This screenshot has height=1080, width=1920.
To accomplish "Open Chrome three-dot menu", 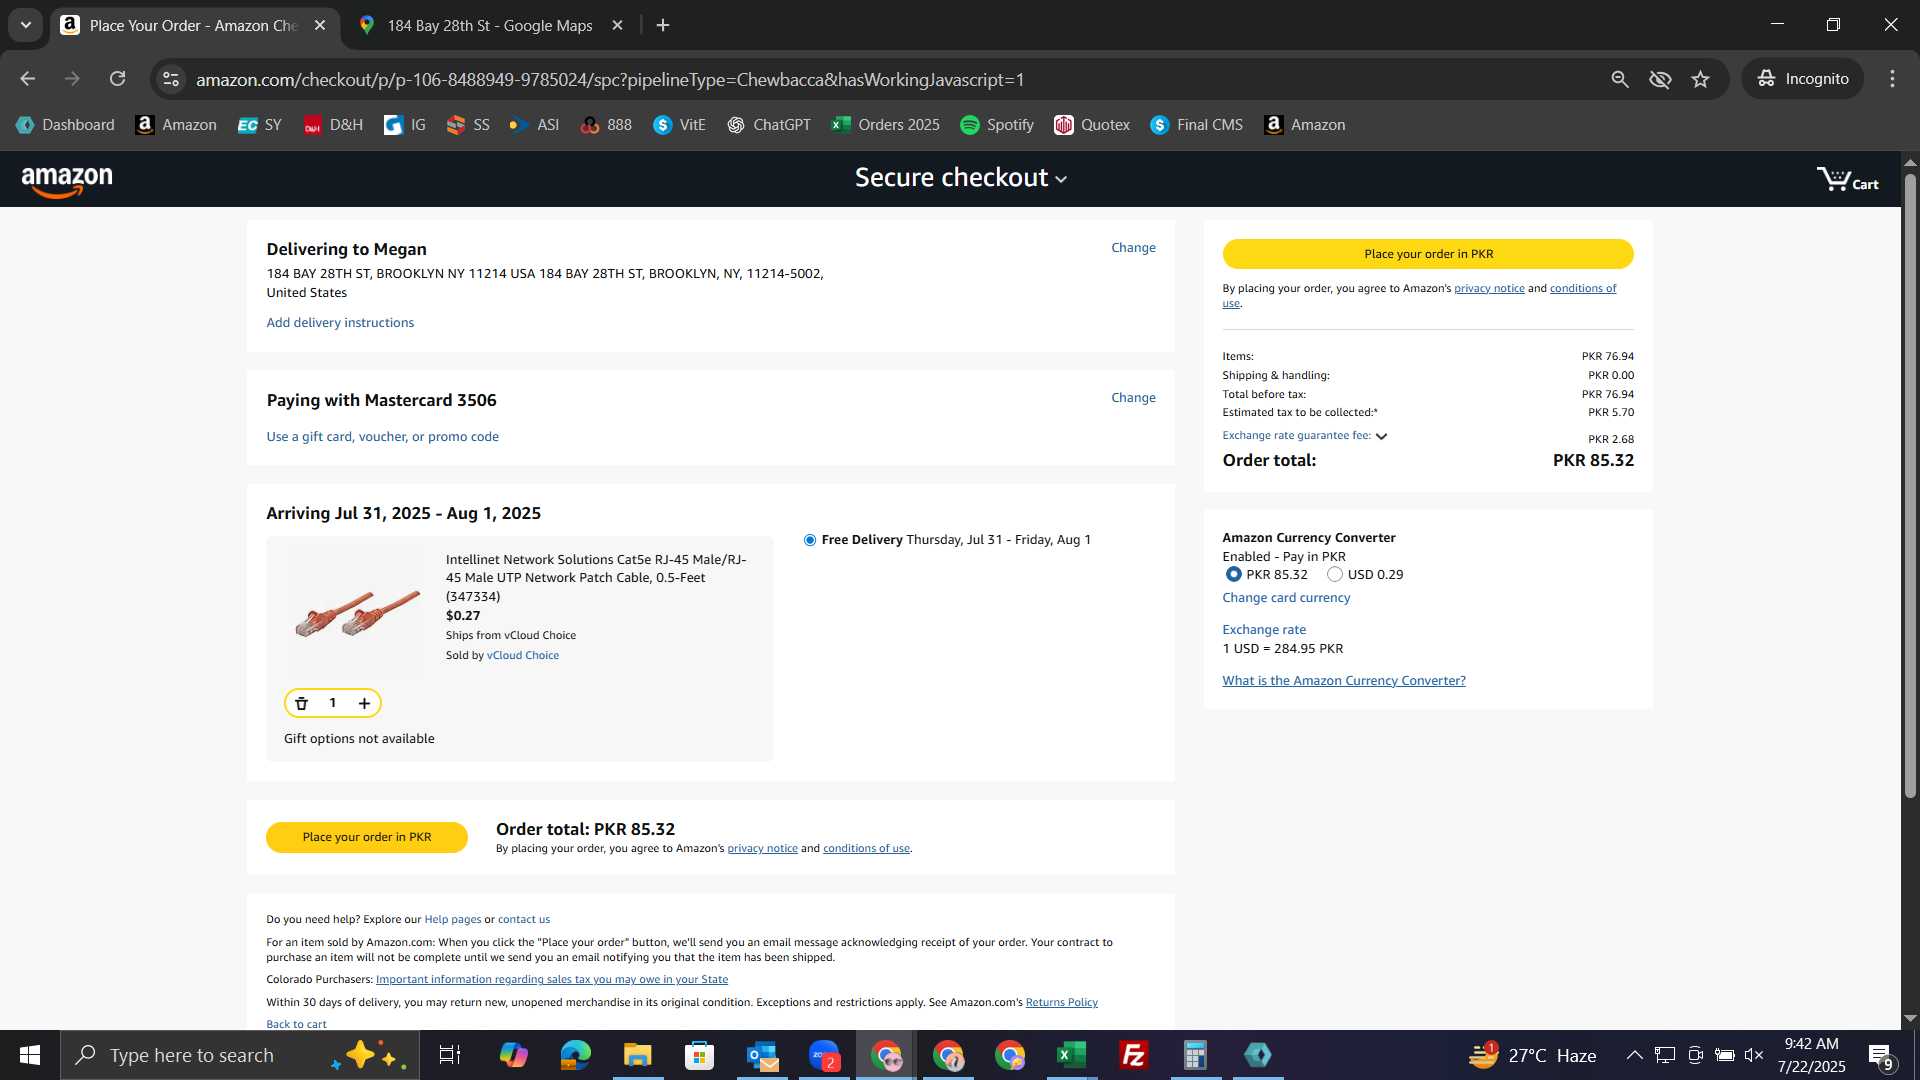I will 1892,79.
